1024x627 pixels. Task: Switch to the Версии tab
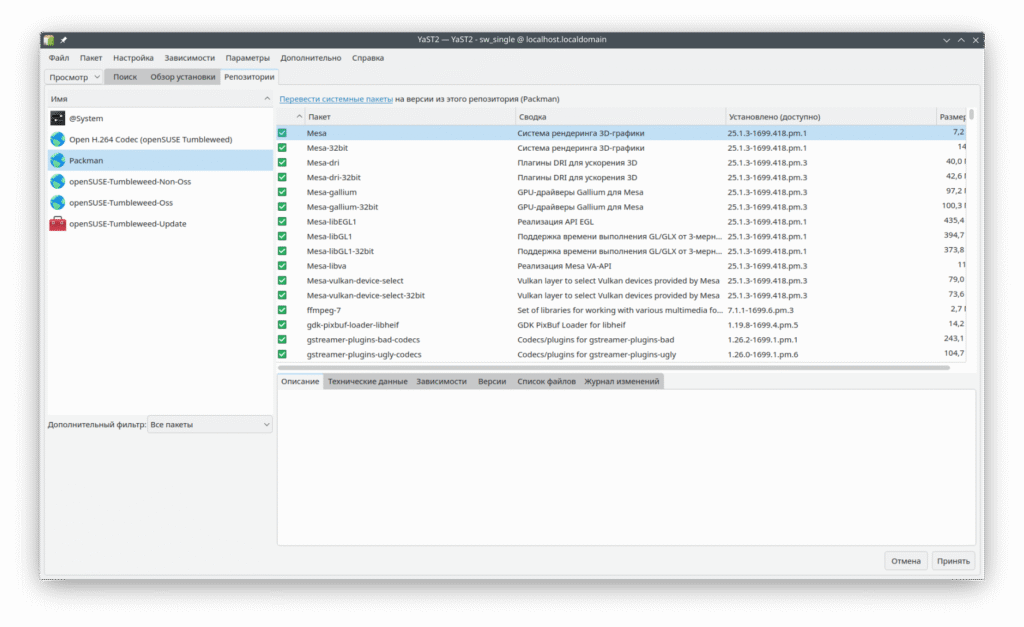[x=492, y=381]
